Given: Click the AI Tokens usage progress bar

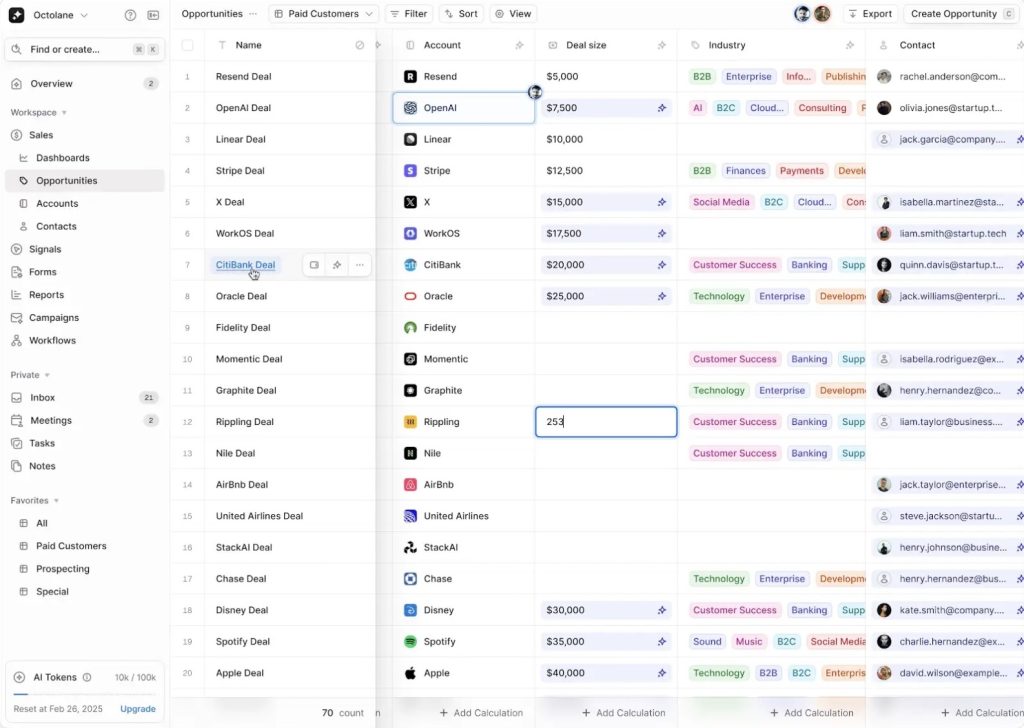Looking at the screenshot, I should coord(85,694).
